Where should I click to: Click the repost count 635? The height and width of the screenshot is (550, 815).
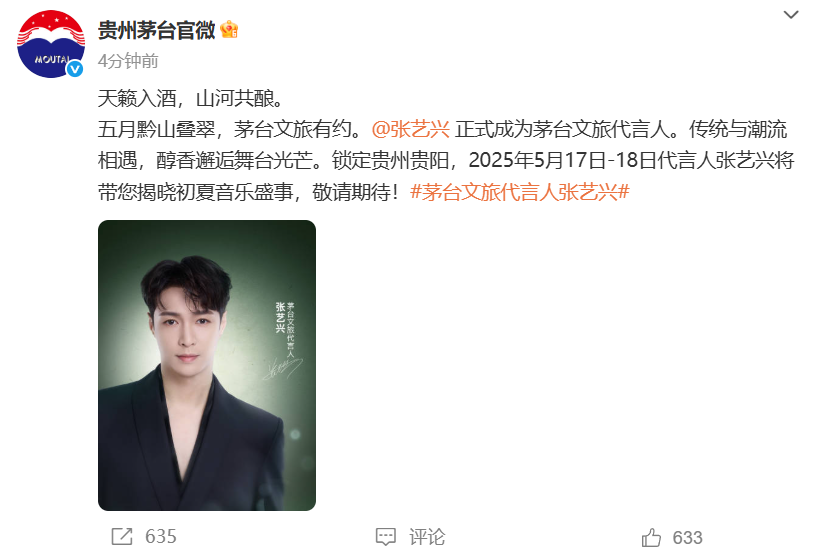click(x=161, y=536)
